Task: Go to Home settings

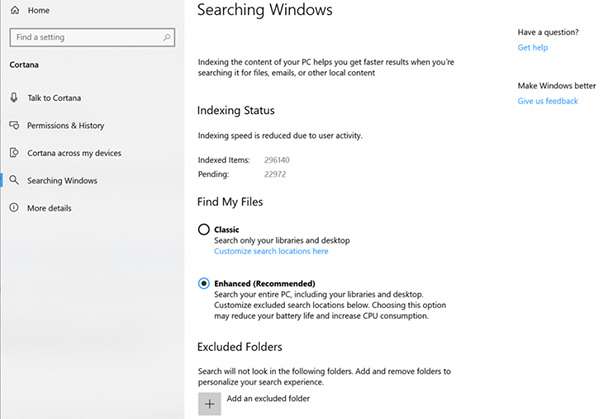Action: pyautogui.click(x=39, y=10)
